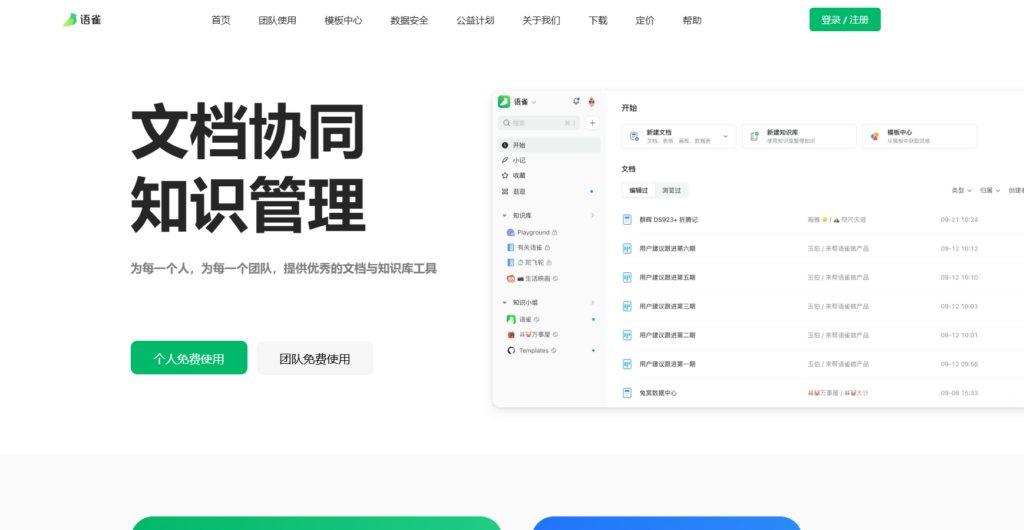1024x530 pixels.
Task: Click the Templates GitHub-style group icon
Action: coord(511,351)
